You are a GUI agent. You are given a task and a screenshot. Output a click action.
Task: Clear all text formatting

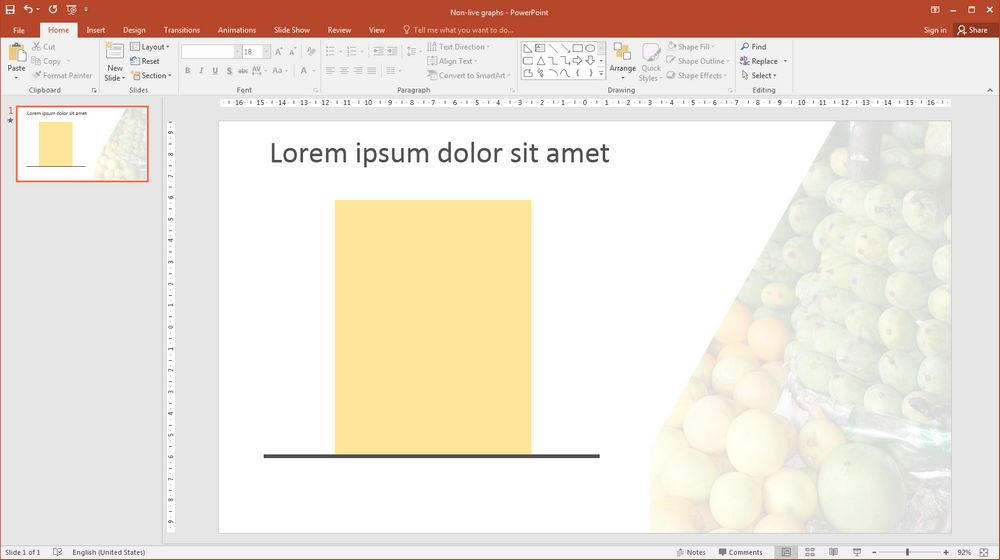pyautogui.click(x=311, y=52)
